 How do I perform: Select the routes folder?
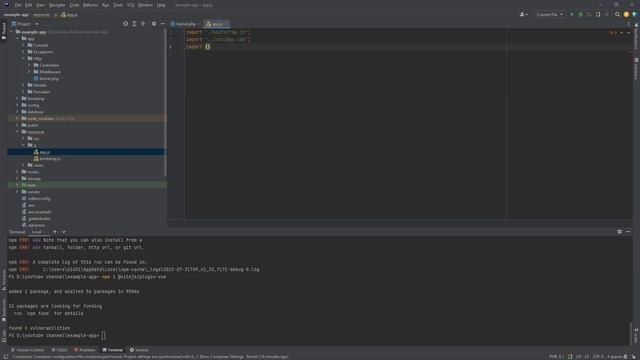(33, 172)
